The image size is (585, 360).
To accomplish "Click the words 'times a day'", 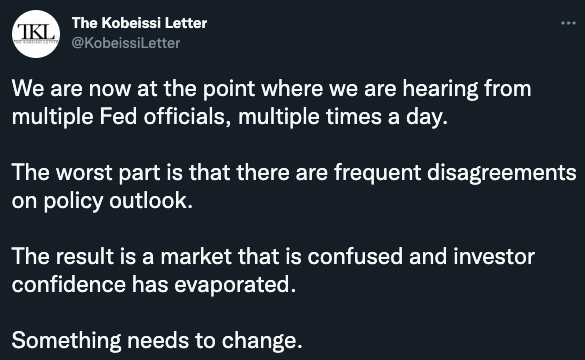I will pos(387,118).
